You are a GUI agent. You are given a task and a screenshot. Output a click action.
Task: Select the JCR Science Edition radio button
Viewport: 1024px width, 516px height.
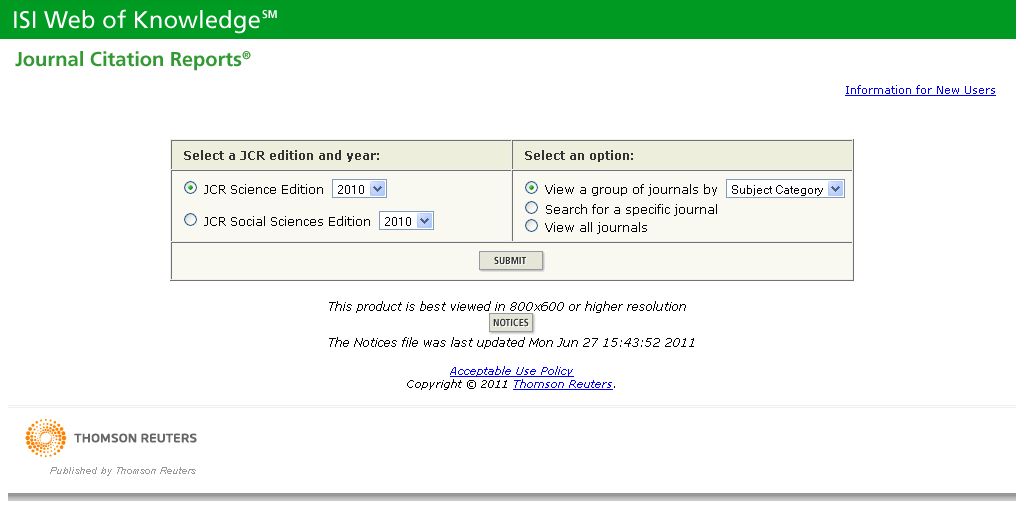point(191,188)
